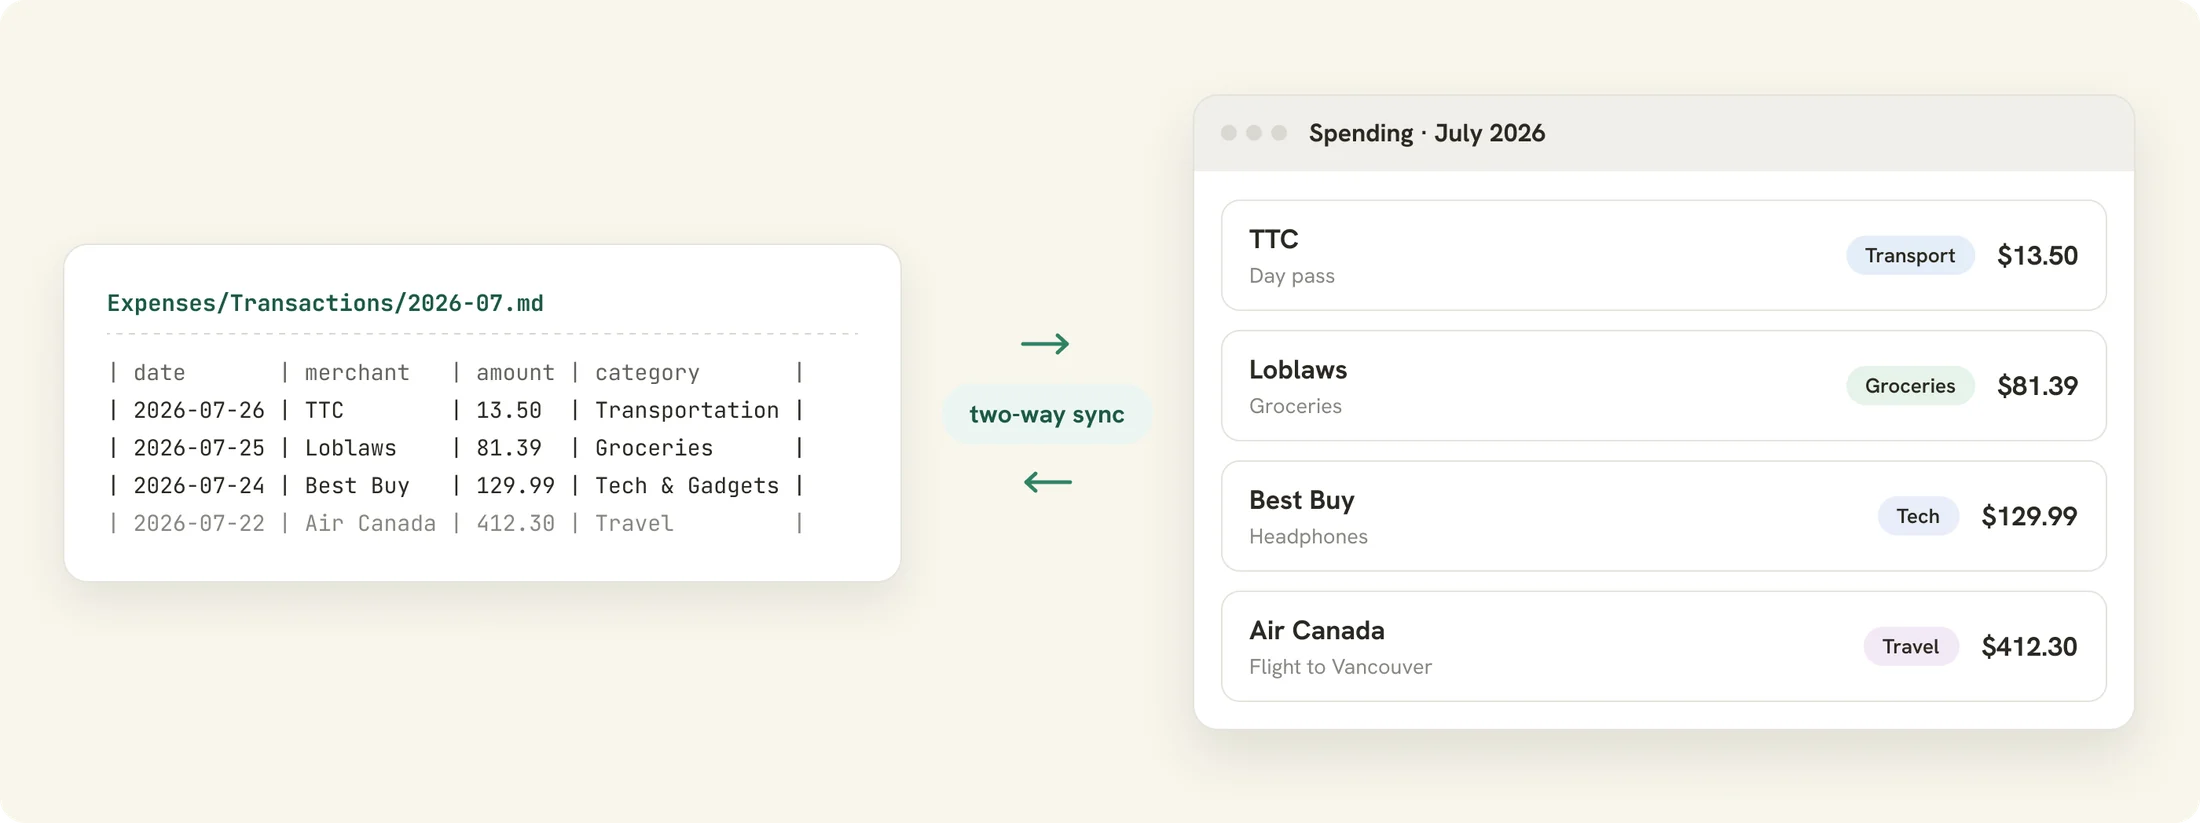
Task: Click the $412.30 amount
Action: [x=2029, y=646]
